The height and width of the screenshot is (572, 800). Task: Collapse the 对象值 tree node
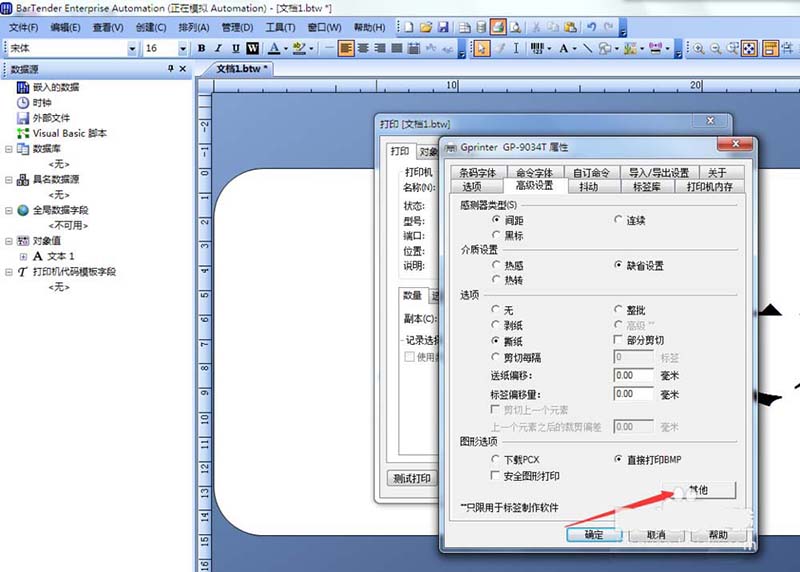[9, 241]
